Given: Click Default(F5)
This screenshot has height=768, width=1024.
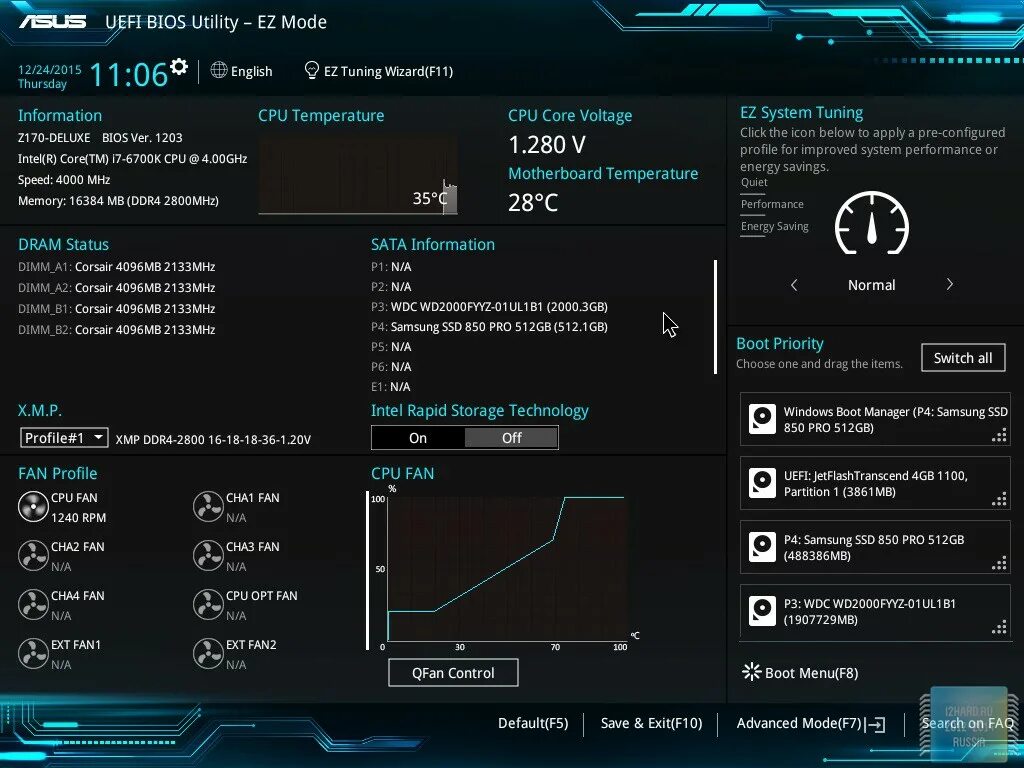Looking at the screenshot, I should (533, 723).
